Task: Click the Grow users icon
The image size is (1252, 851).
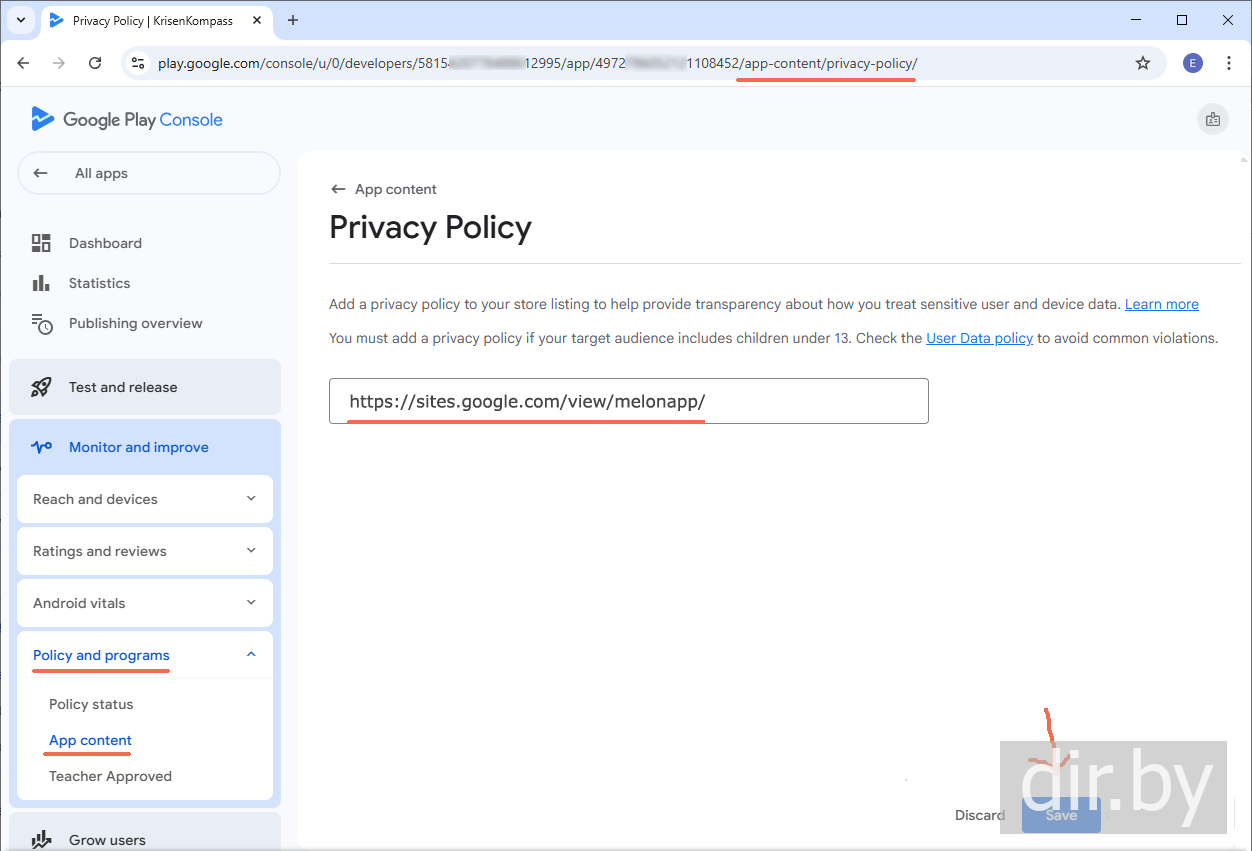Action: [x=41, y=840]
